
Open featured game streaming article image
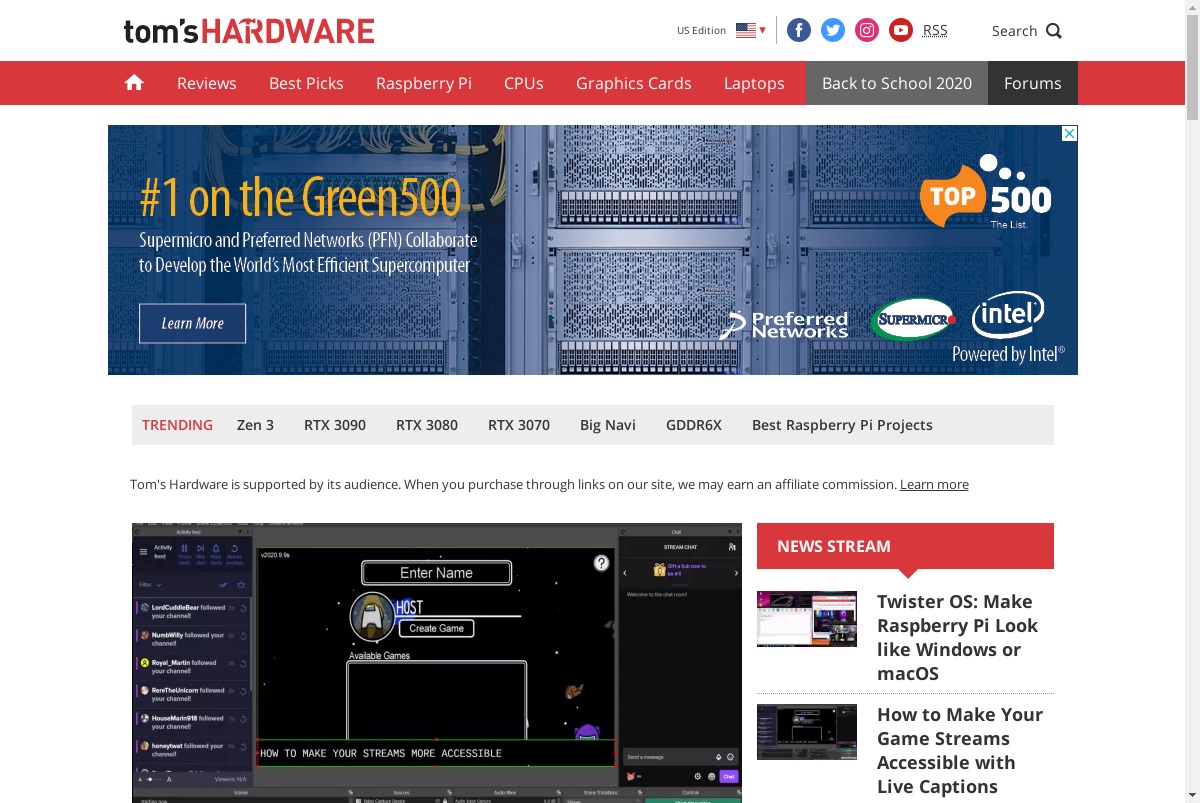point(437,663)
